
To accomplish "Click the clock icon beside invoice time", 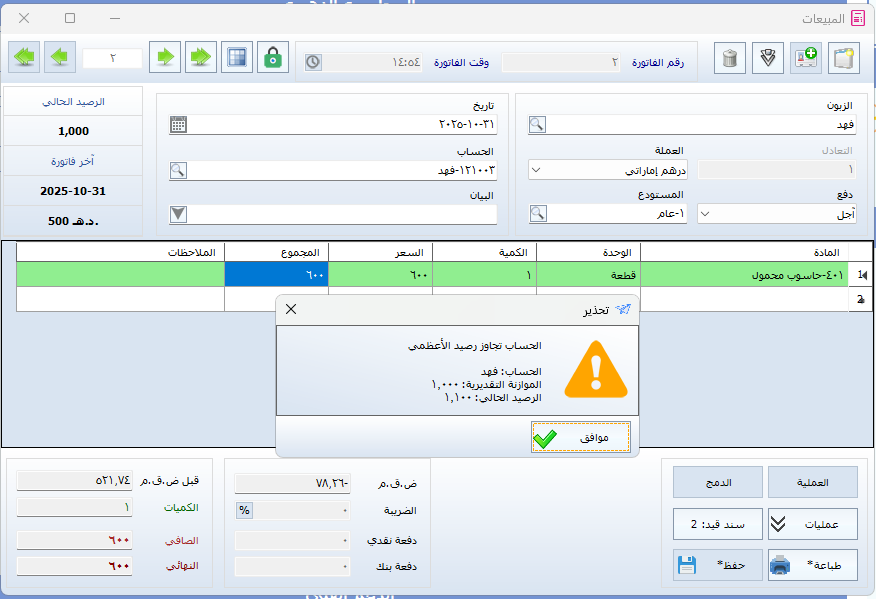I will [x=313, y=62].
